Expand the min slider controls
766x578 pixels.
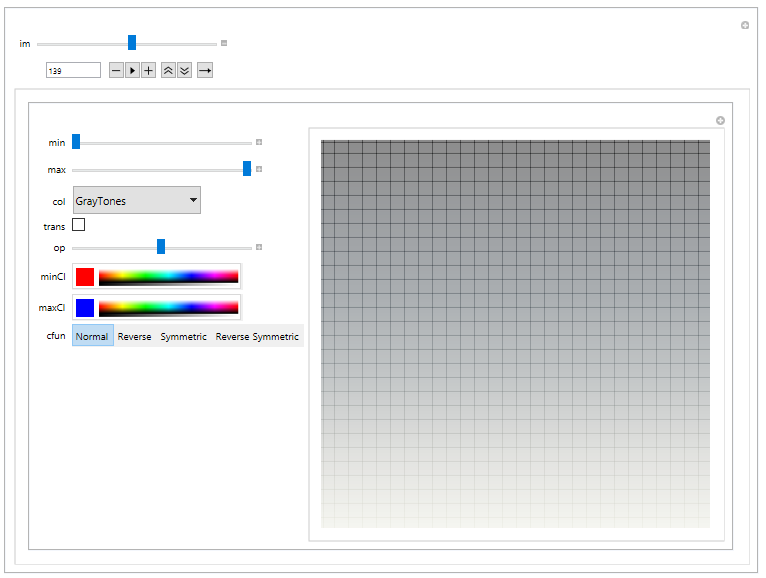click(x=259, y=142)
